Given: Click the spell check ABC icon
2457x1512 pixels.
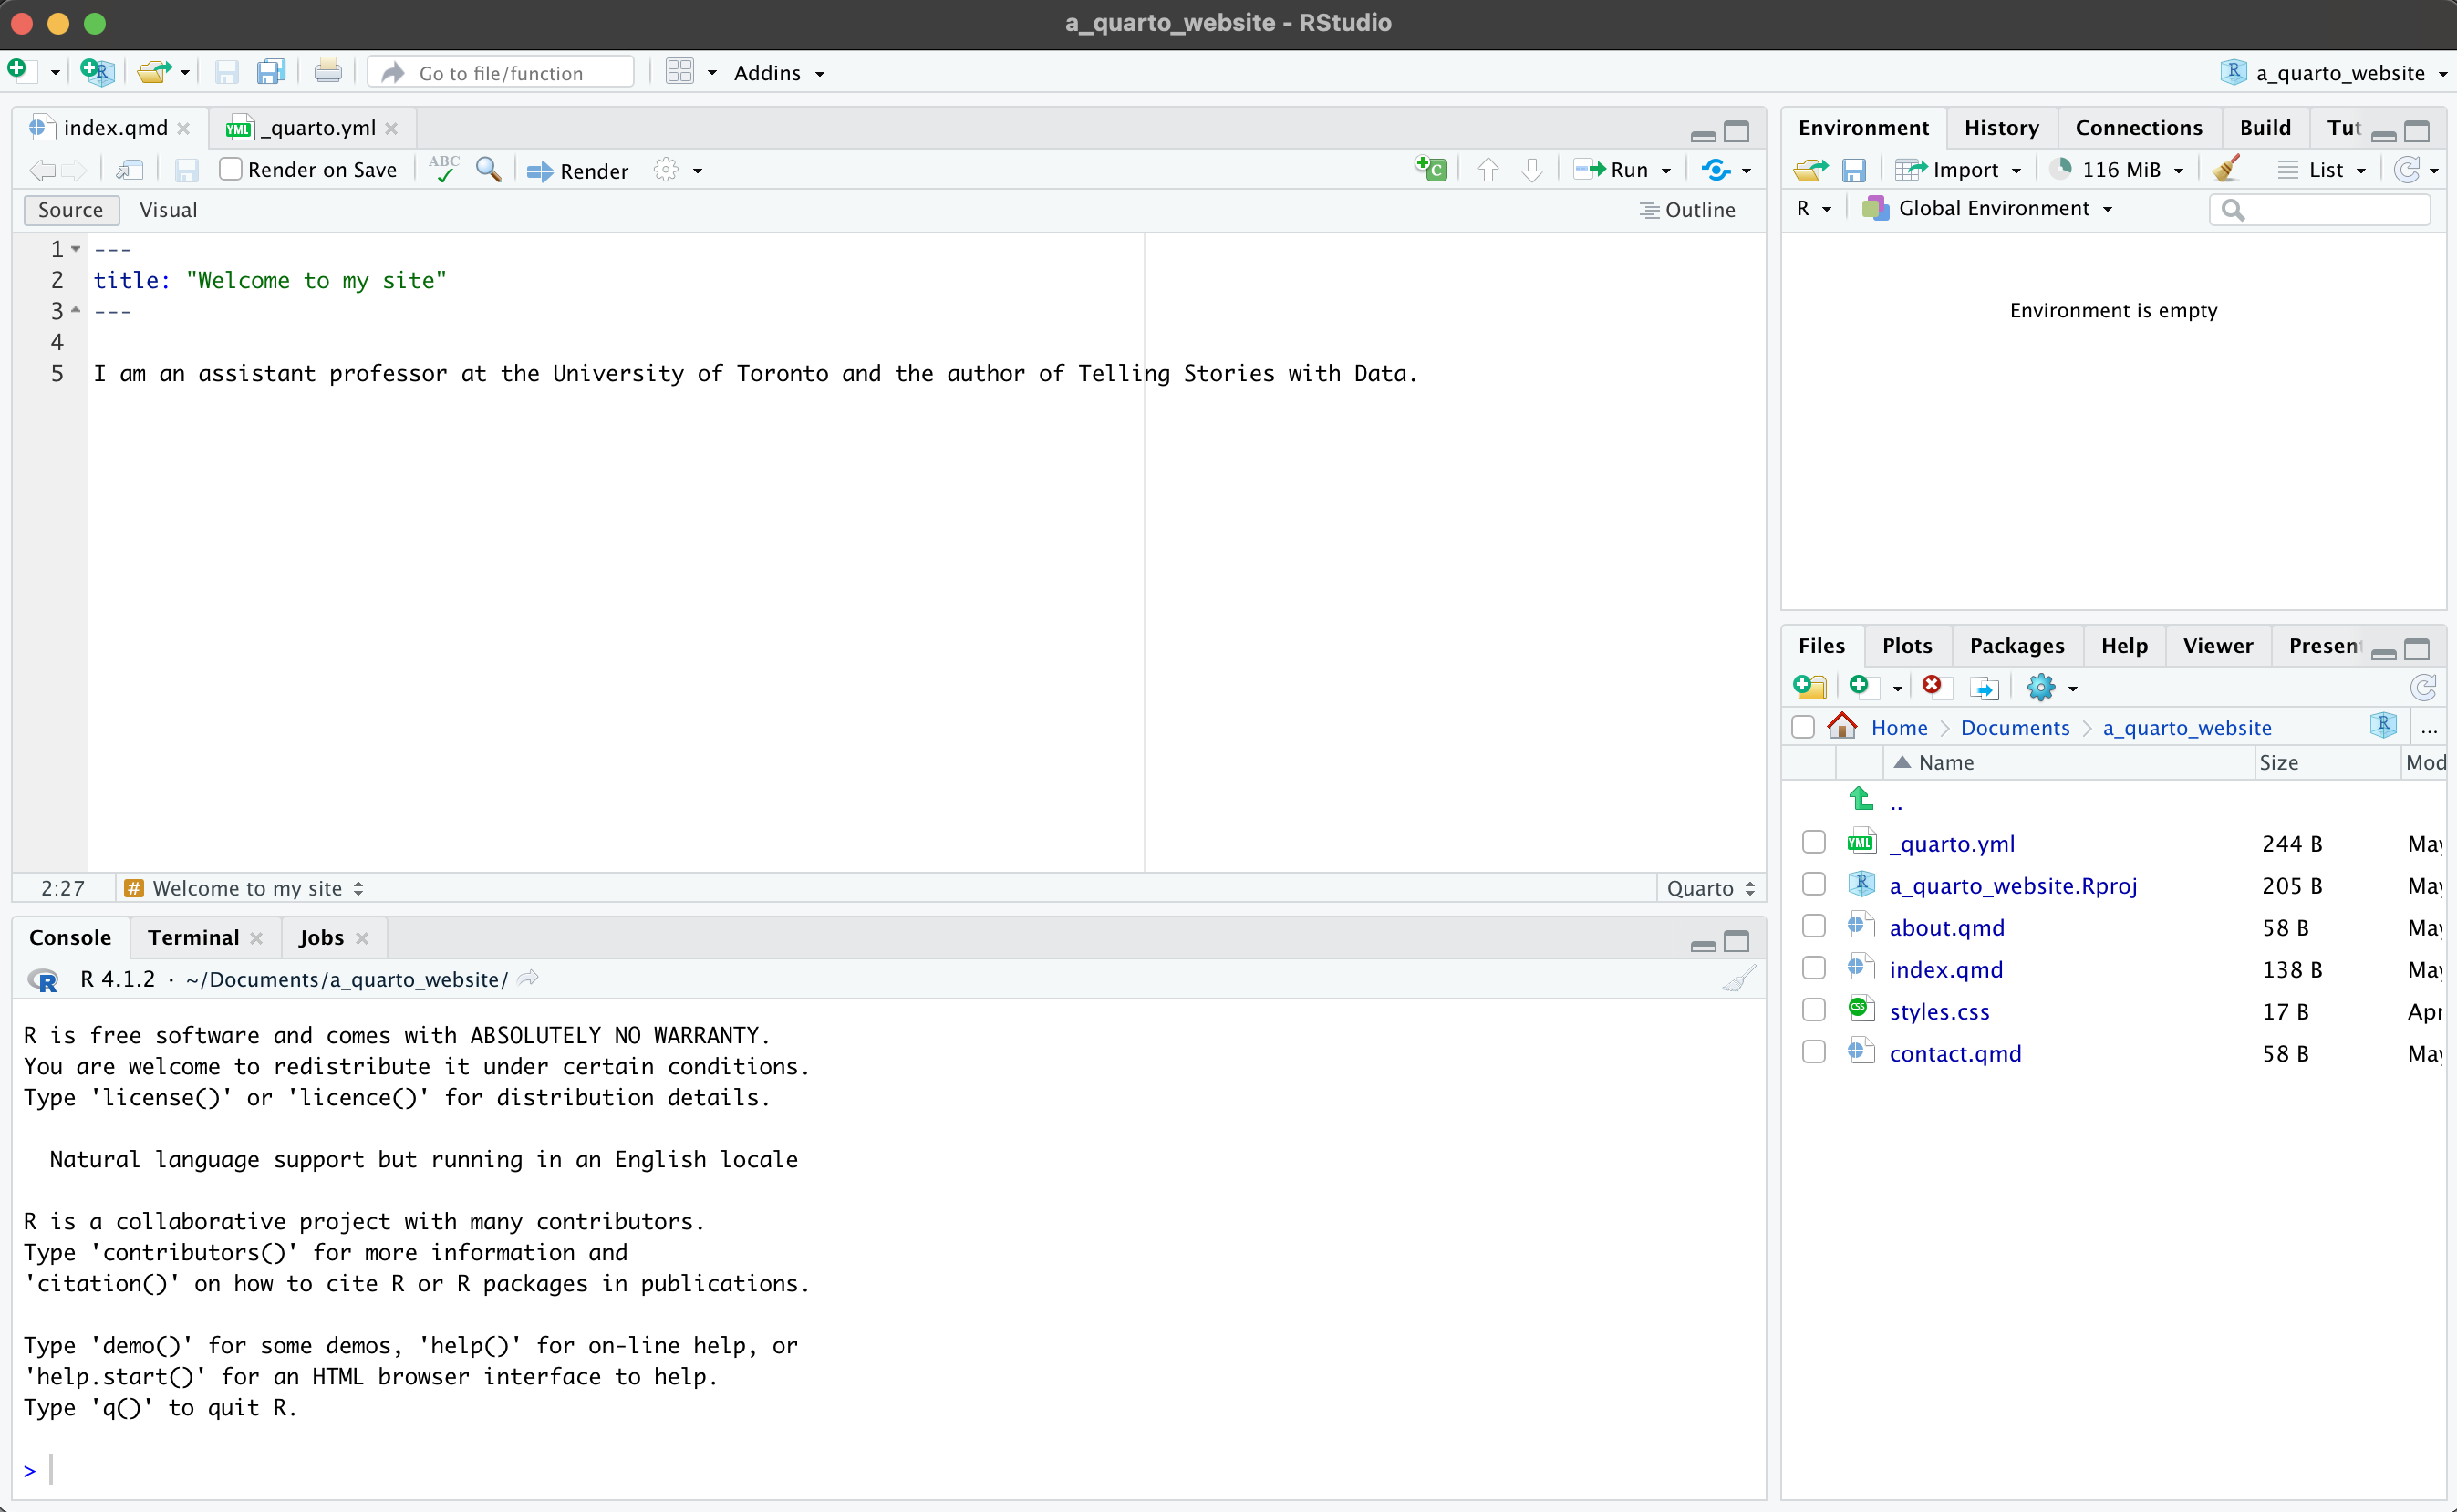Looking at the screenshot, I should (x=444, y=169).
